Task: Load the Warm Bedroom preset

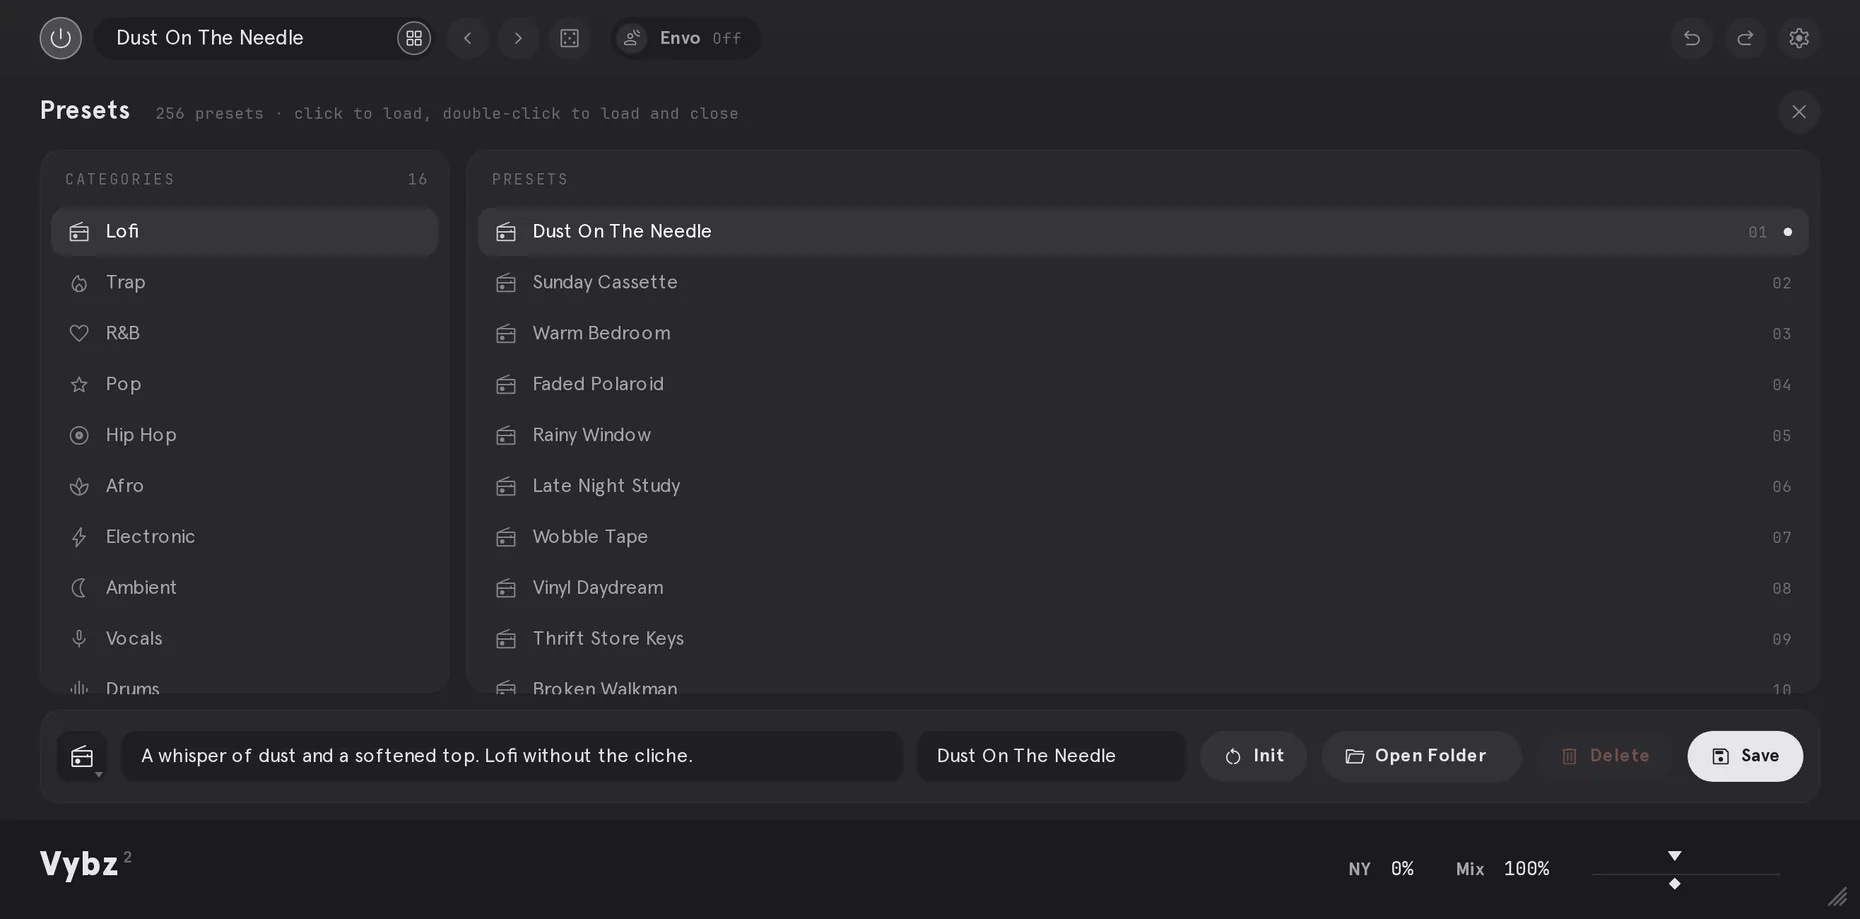Action: pos(1143,334)
